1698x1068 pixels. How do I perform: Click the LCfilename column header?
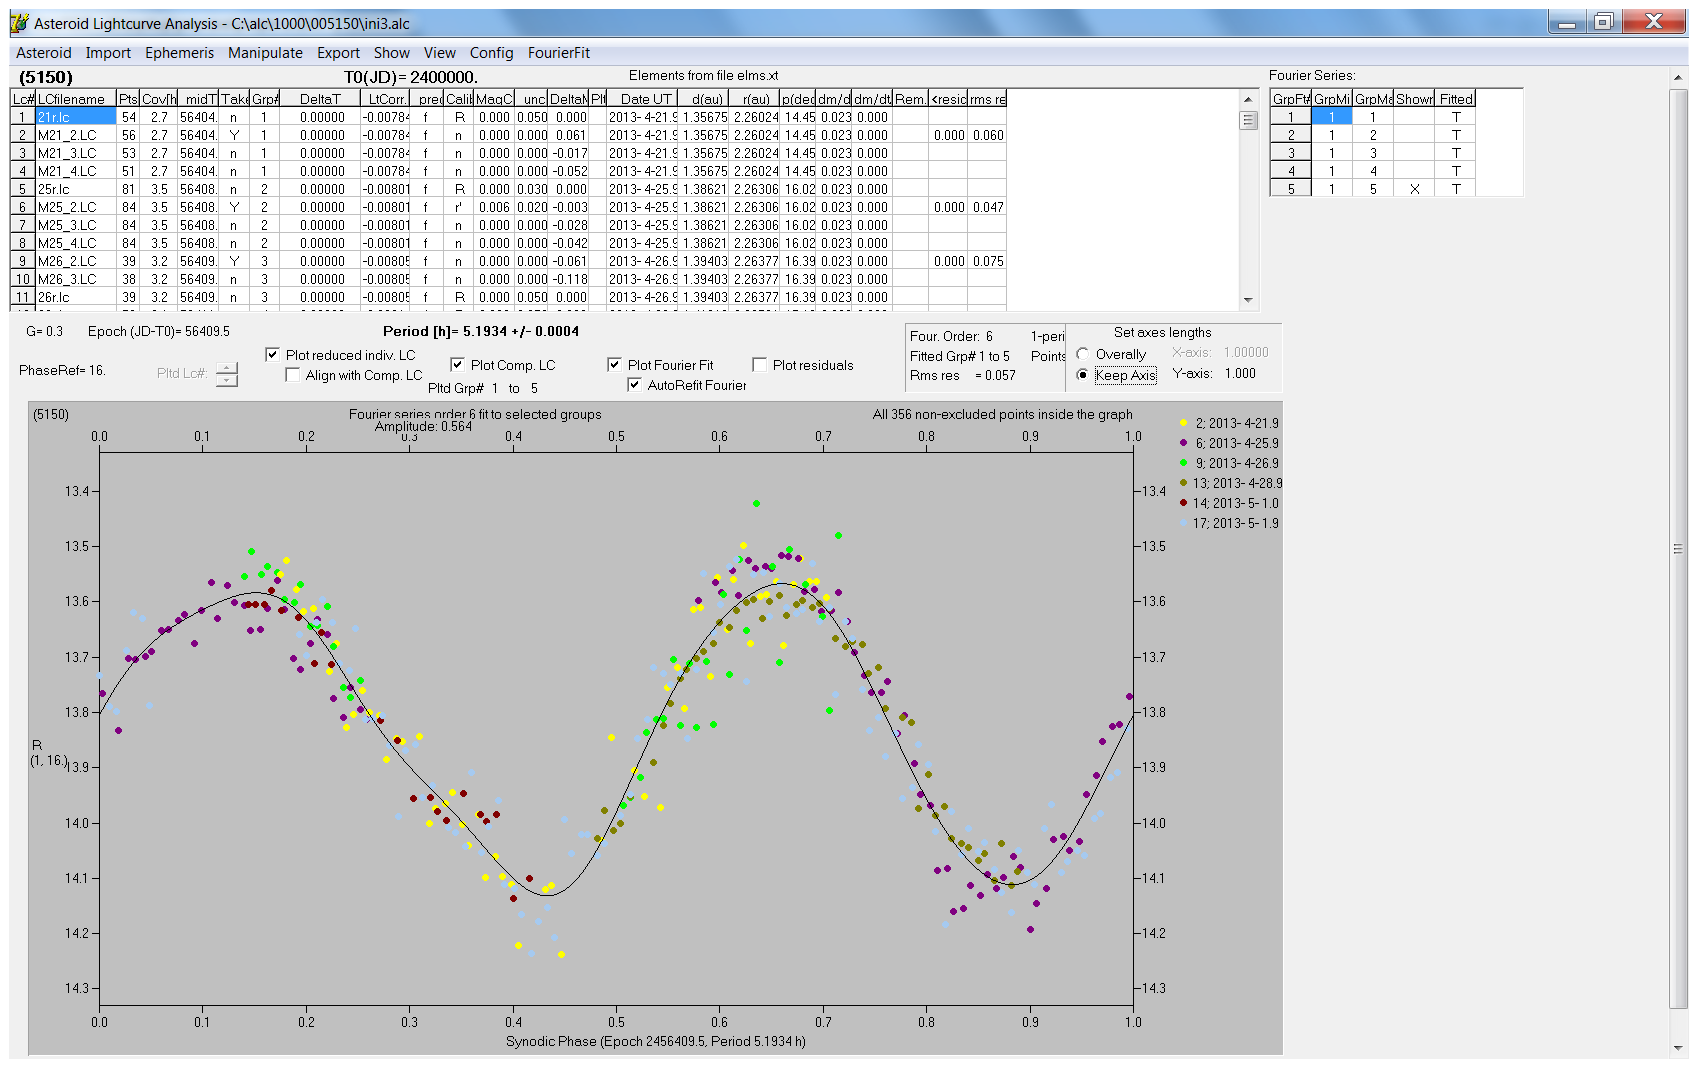(x=75, y=99)
